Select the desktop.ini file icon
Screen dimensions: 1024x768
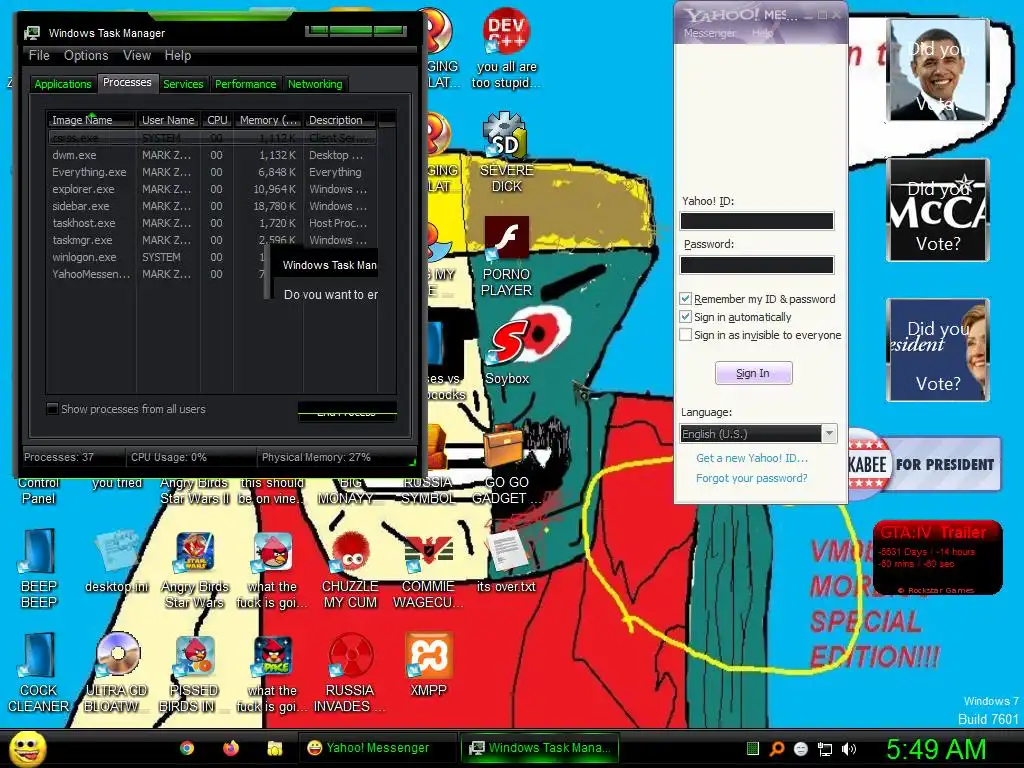point(116,551)
